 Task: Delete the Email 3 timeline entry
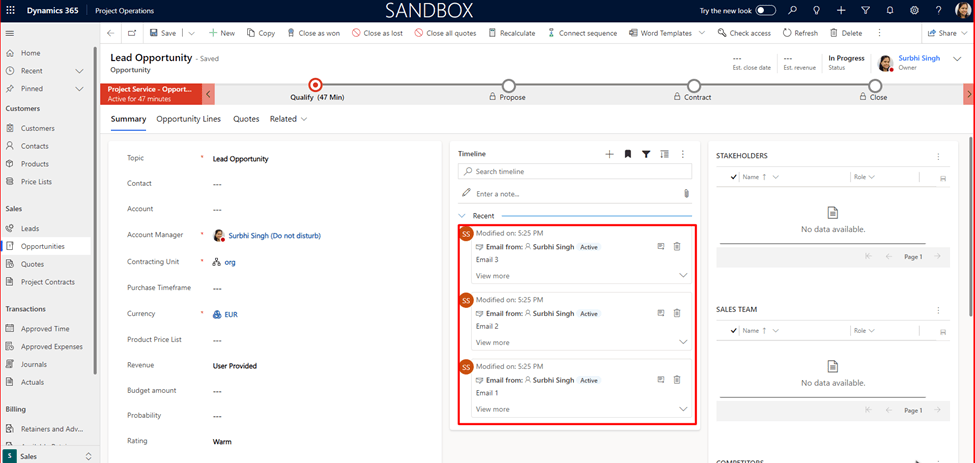click(677, 246)
